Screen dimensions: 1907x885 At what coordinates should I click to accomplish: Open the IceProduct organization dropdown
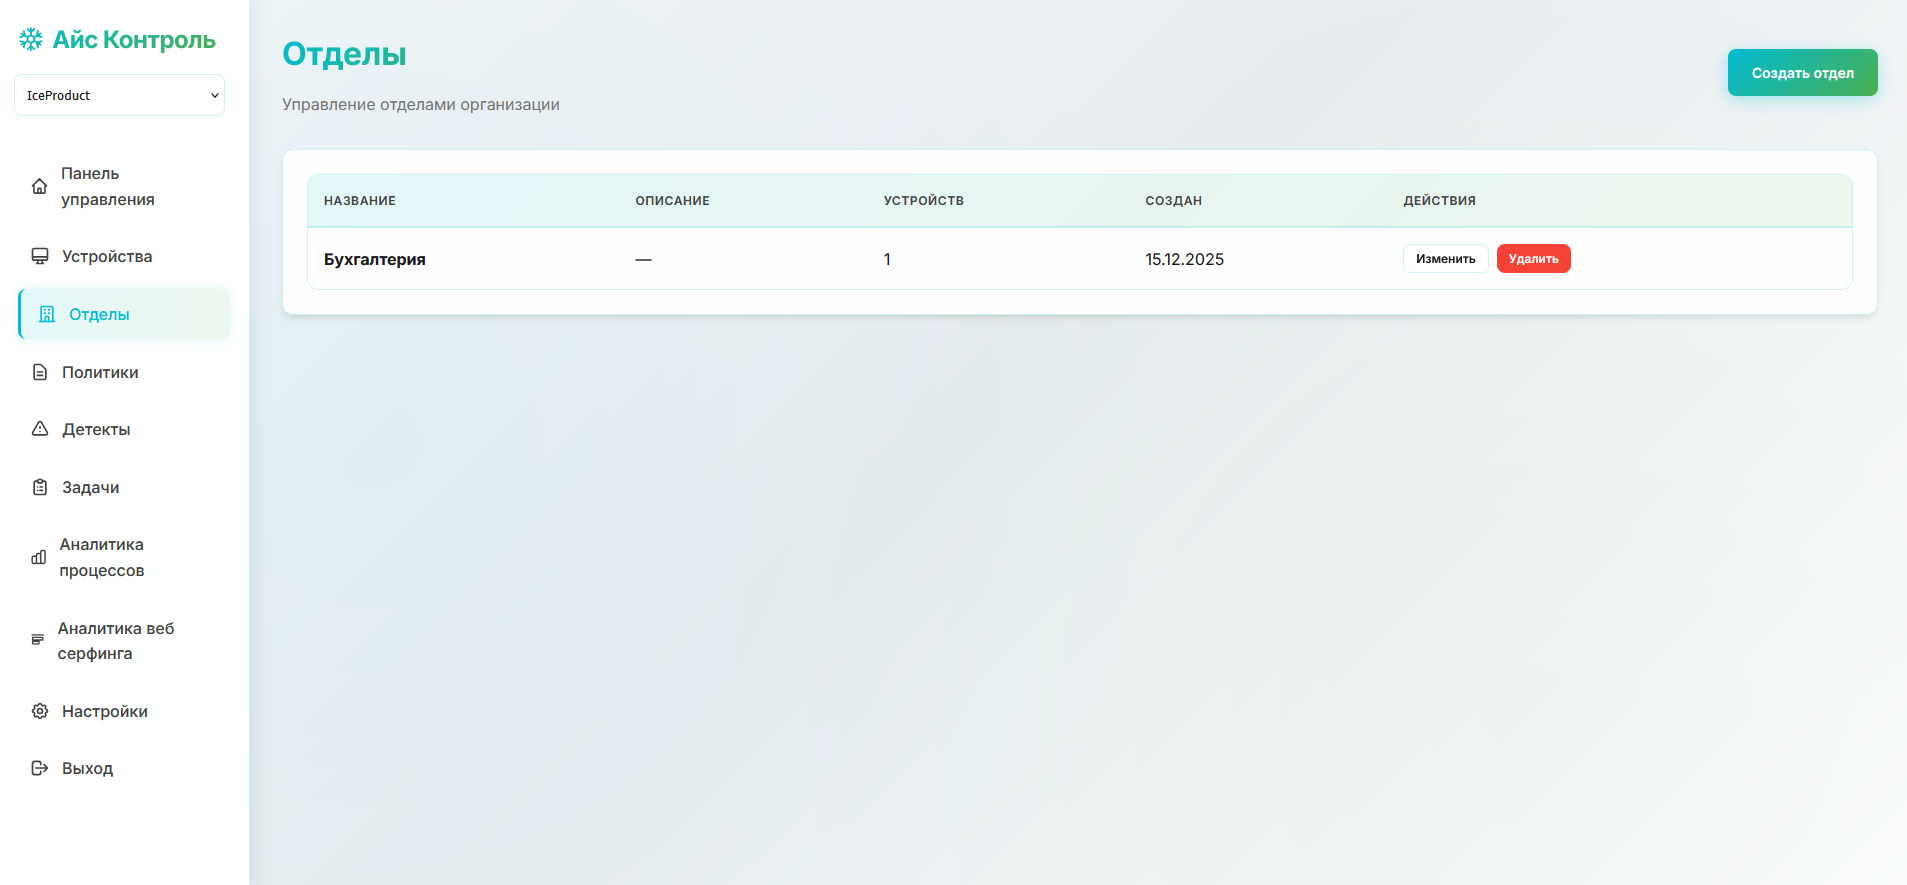point(119,95)
